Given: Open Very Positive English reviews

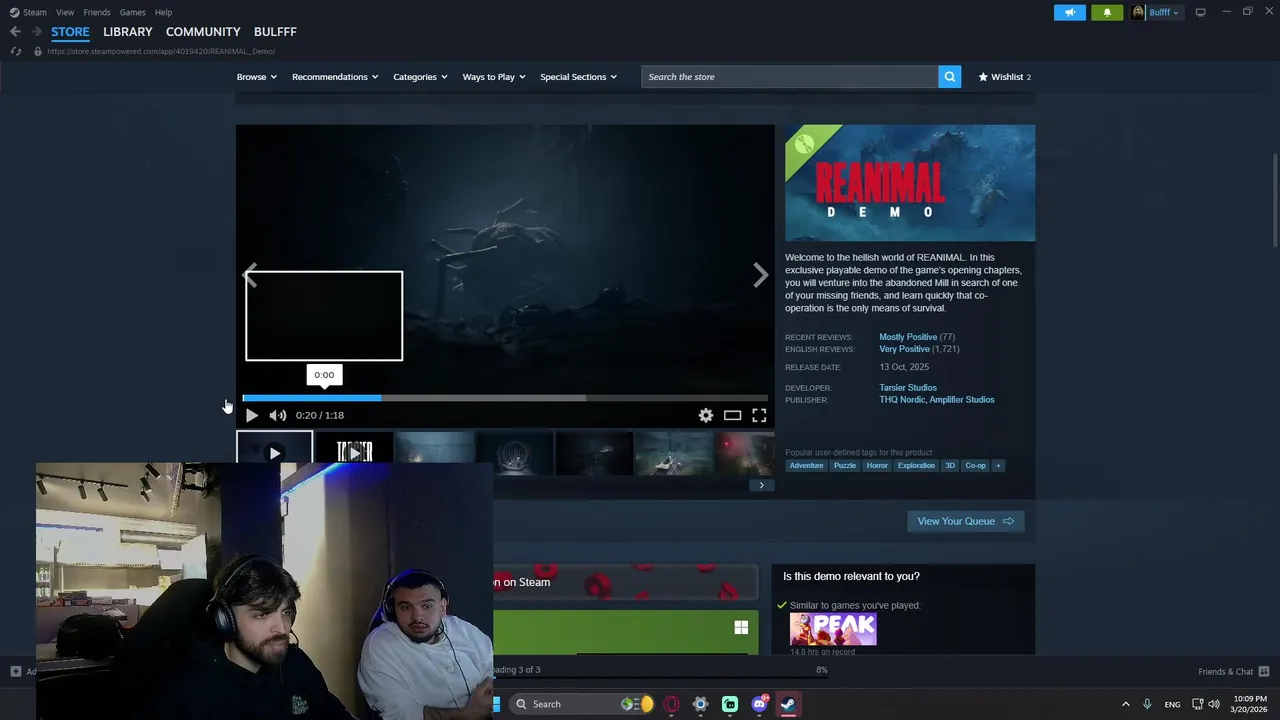Looking at the screenshot, I should [x=904, y=349].
